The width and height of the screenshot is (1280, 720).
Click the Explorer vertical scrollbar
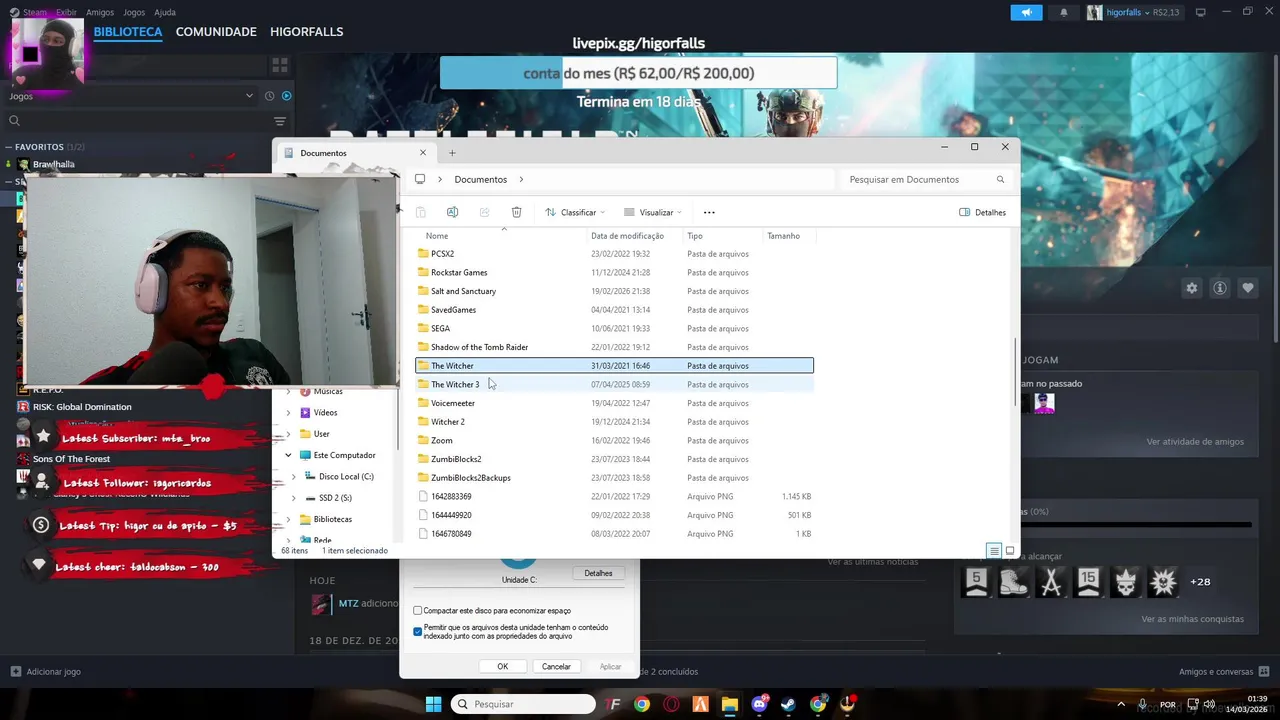tap(1017, 372)
